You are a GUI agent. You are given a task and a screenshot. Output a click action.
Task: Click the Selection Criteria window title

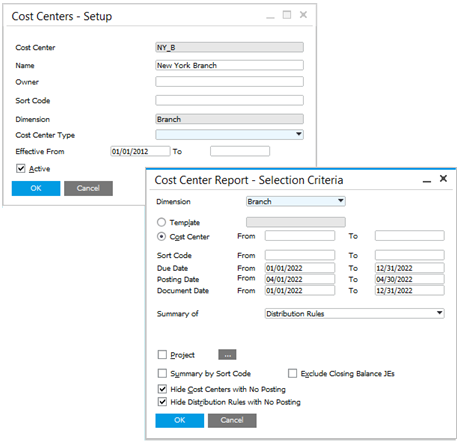(x=249, y=180)
